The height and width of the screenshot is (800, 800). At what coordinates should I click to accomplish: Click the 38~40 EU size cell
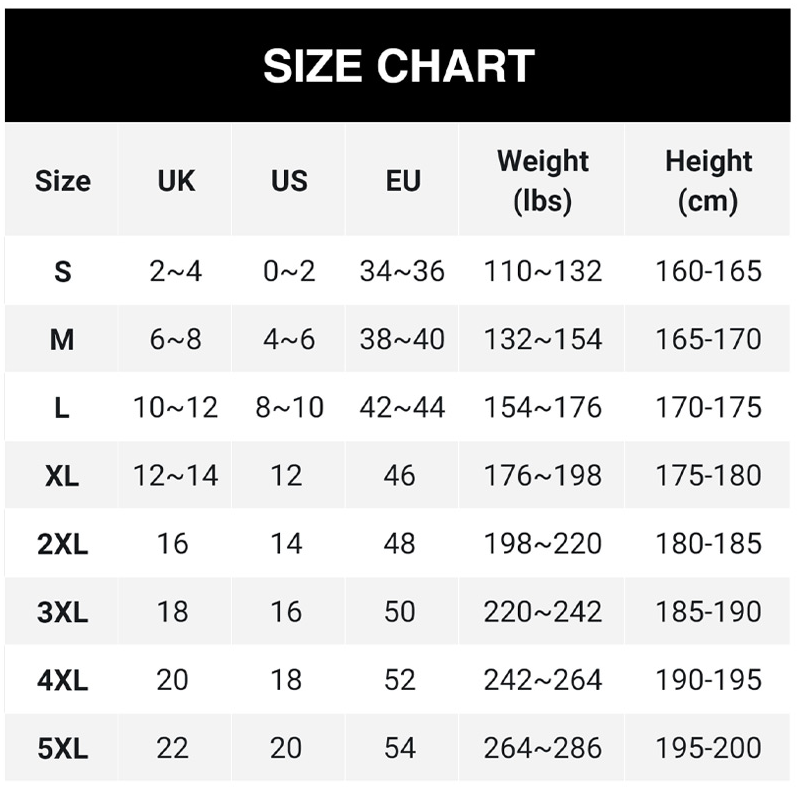[x=402, y=339]
